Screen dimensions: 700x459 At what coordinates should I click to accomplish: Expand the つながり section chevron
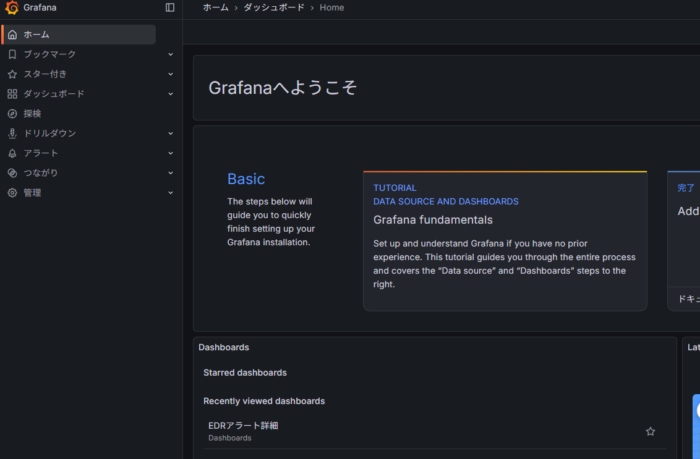(170, 173)
